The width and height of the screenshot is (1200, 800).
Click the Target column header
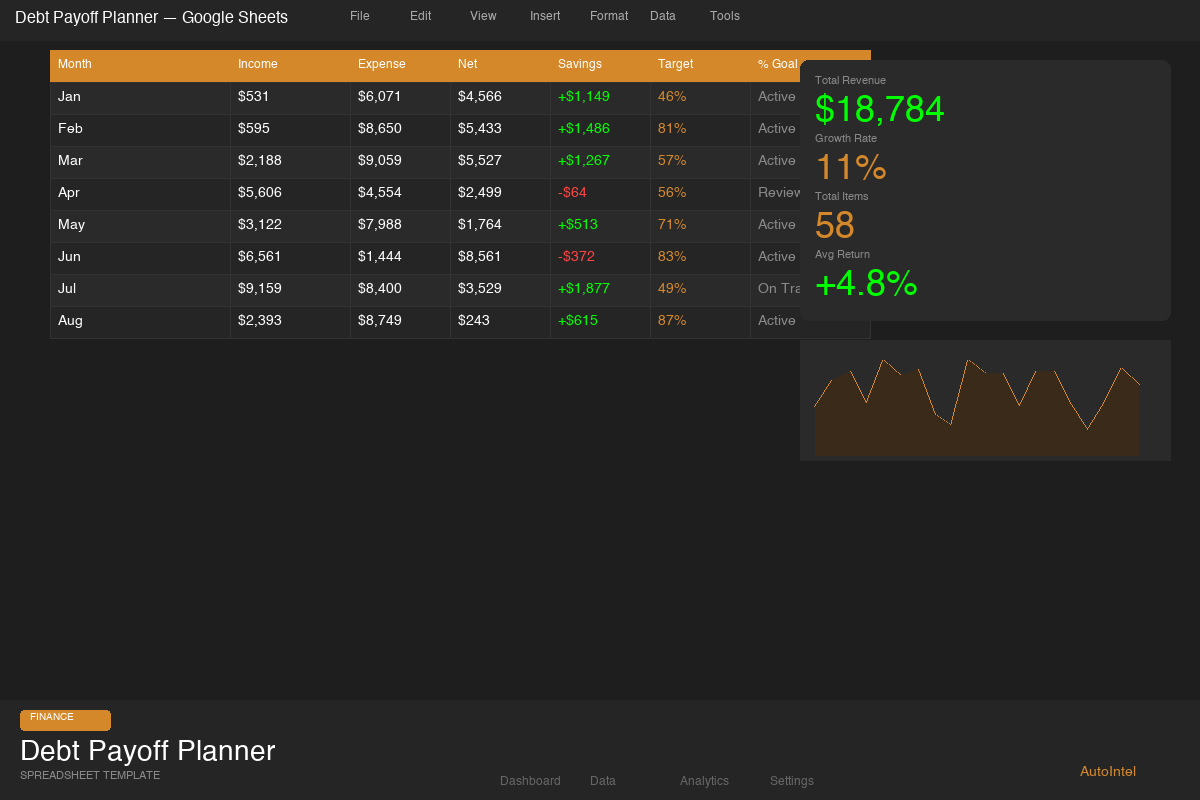coord(700,65)
